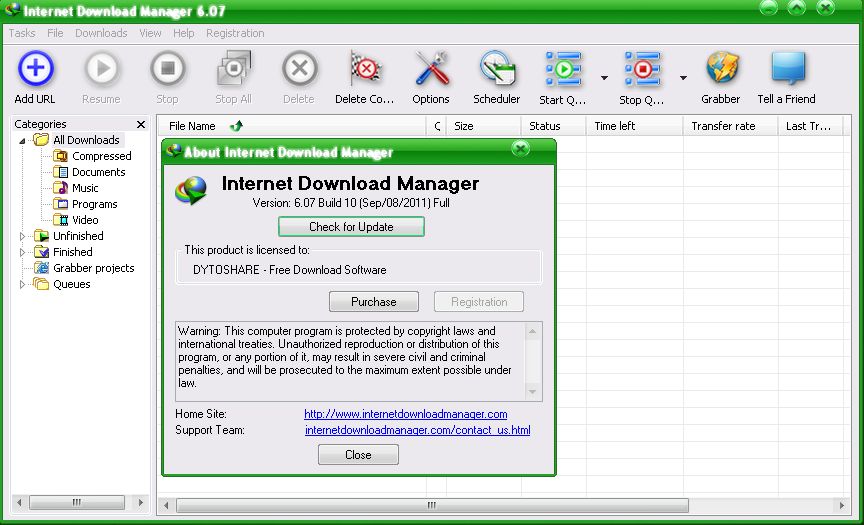Click the 'DYTOSHARE - Free Download Software' license text

(x=290, y=270)
